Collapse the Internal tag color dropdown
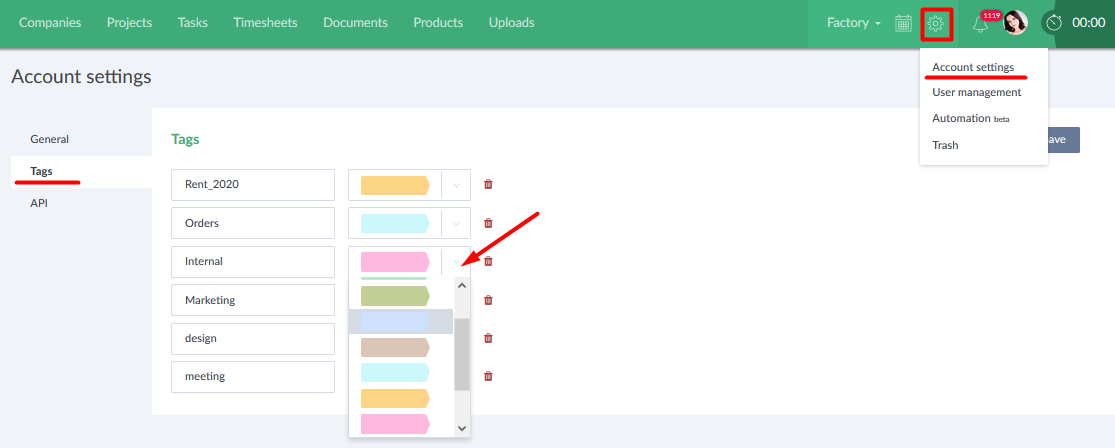 pyautogui.click(x=456, y=262)
